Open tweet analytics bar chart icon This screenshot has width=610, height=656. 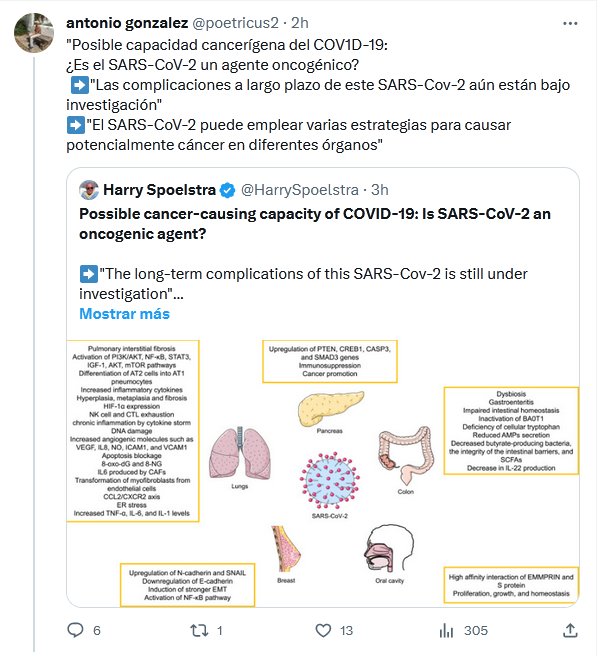446,630
